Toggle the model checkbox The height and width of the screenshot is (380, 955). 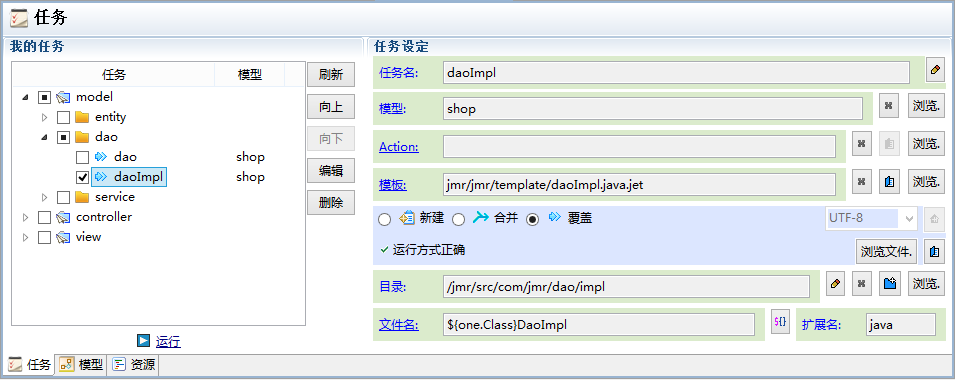44,97
